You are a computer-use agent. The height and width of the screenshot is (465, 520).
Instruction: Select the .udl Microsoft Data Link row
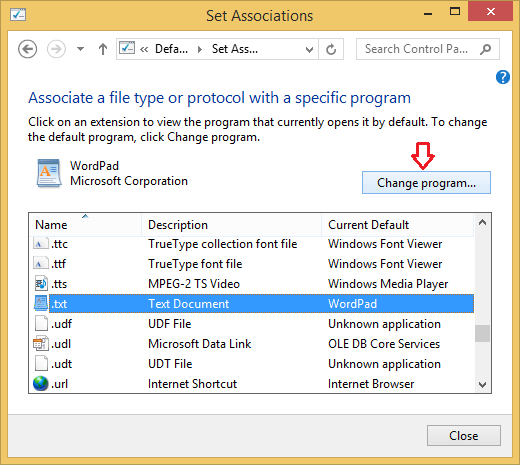(253, 344)
